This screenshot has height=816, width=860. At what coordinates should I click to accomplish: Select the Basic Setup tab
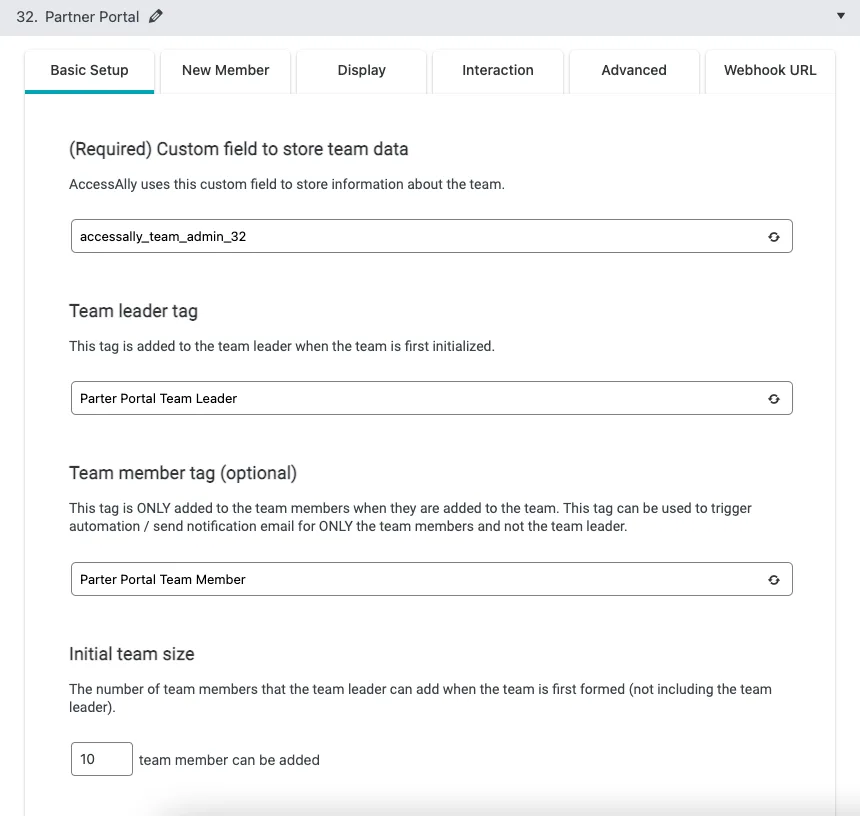pos(89,70)
